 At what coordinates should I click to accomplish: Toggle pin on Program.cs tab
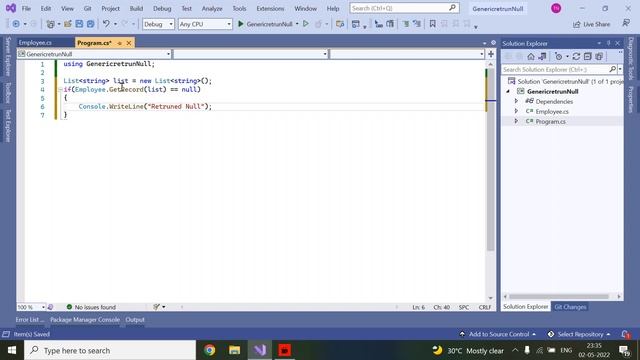(120, 43)
